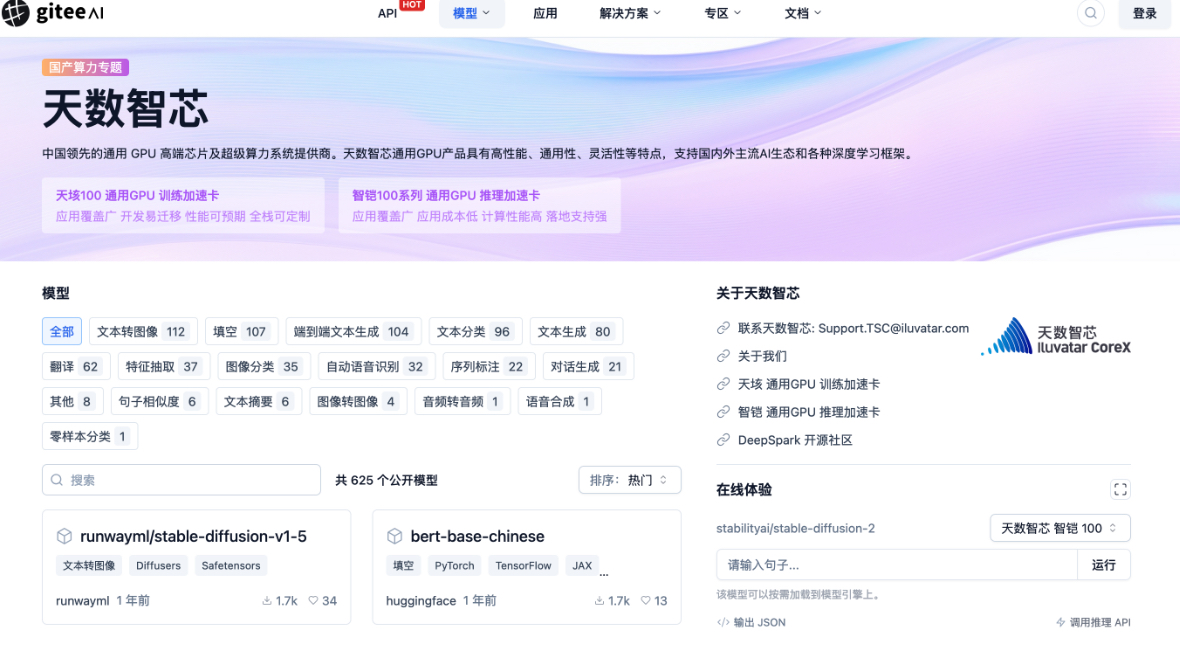The image size is (1180, 651).
Task: Click the PyTorch tag on bert-base-chinese card
Action: (x=455, y=565)
